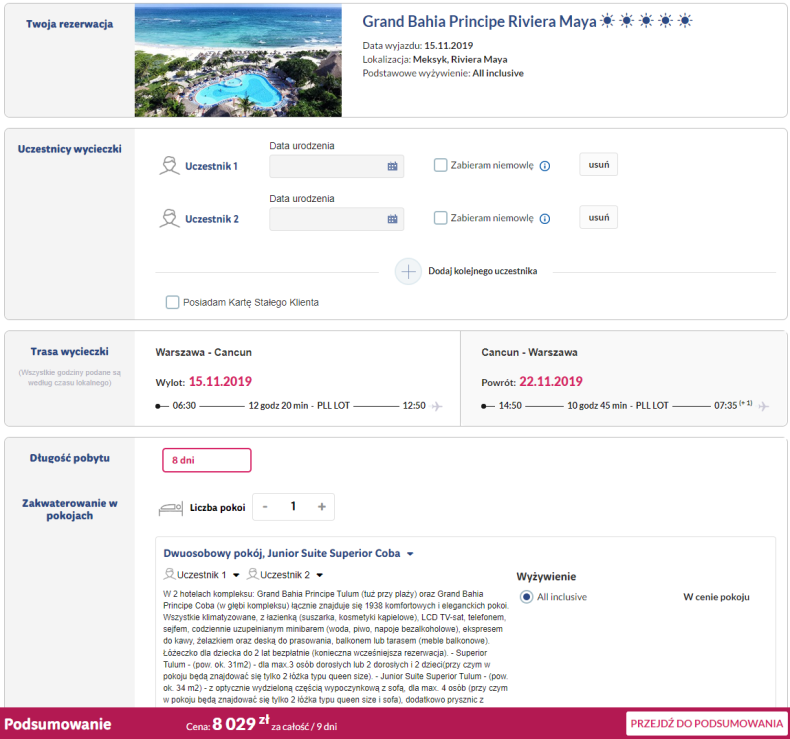Focus Uczestnik 2 Data urodzenia field
790x739 pixels.
(x=337, y=219)
